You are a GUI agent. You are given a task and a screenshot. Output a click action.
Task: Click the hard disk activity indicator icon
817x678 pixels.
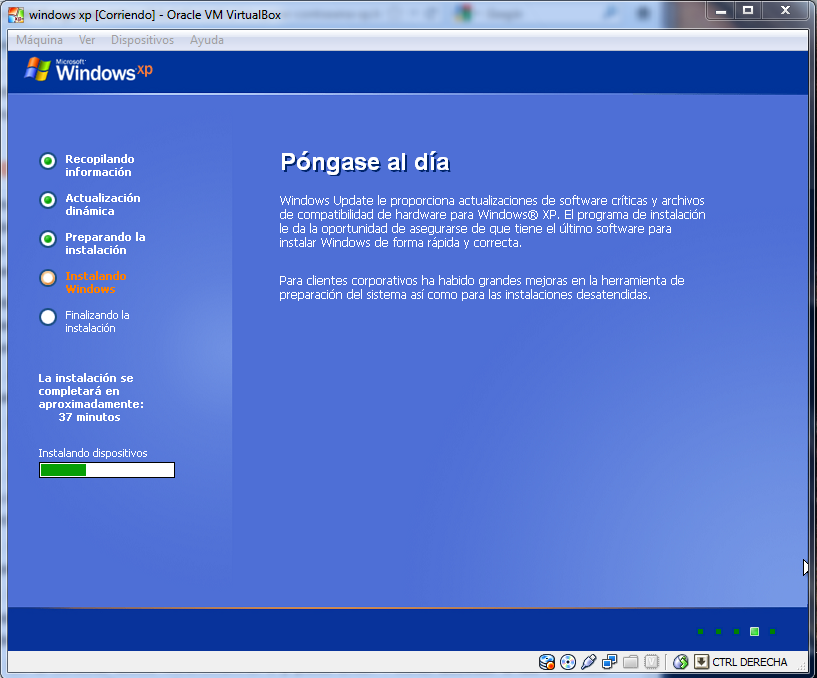click(x=547, y=662)
